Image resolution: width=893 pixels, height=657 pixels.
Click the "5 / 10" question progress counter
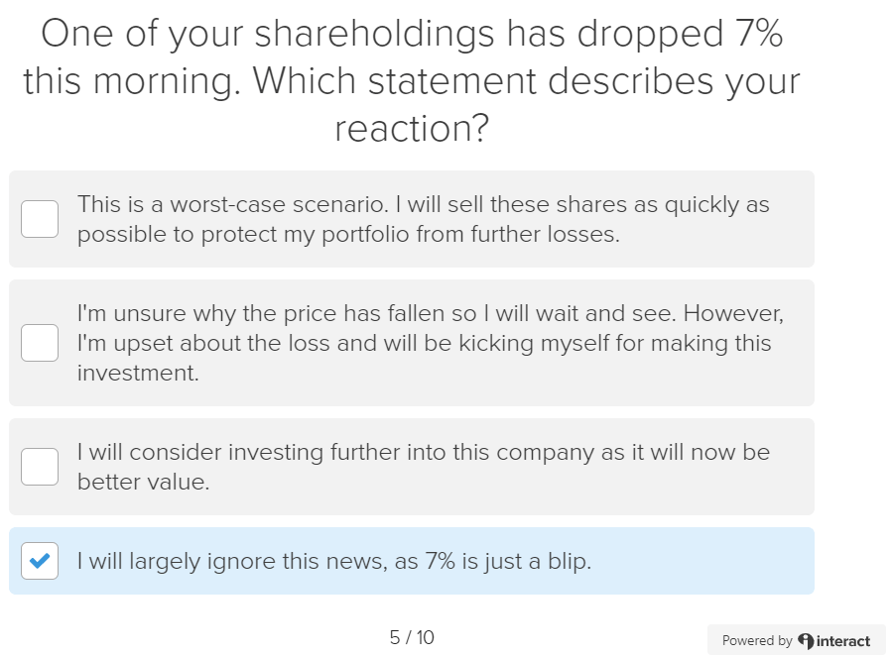[412, 637]
